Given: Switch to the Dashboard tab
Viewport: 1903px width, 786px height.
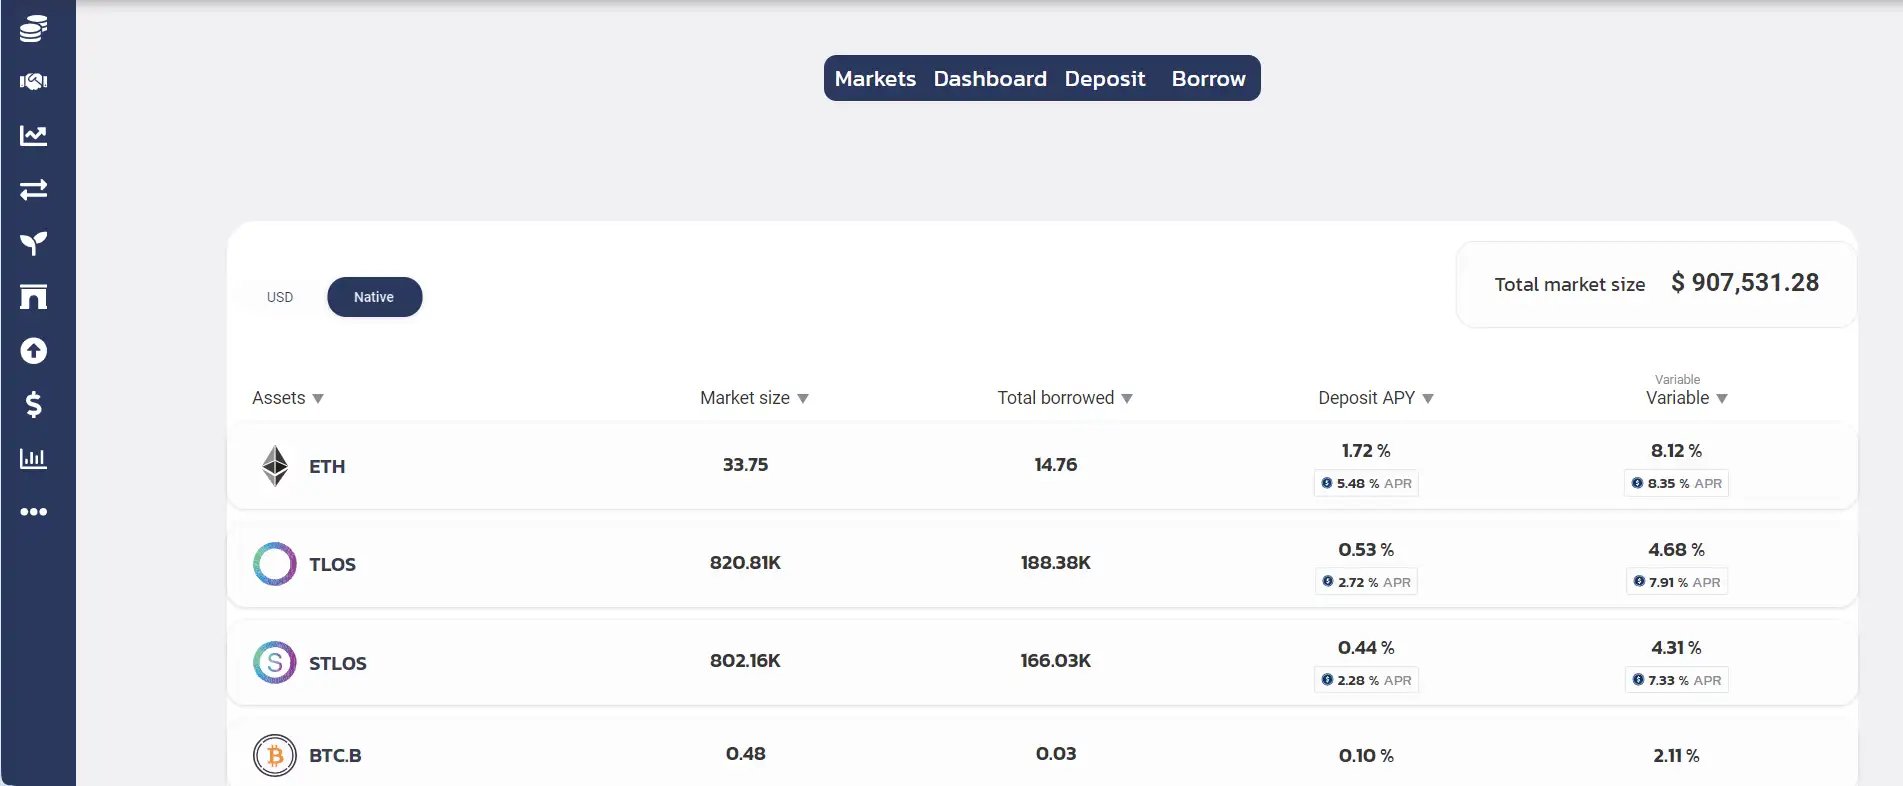Looking at the screenshot, I should click(989, 79).
